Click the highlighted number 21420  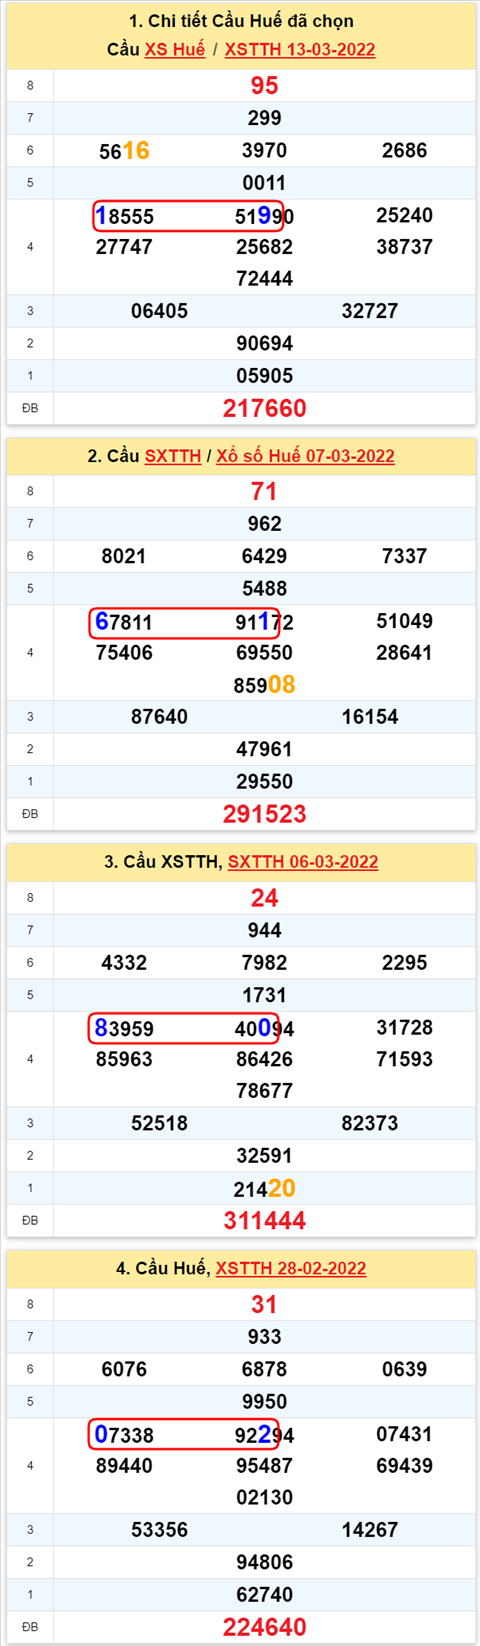tap(265, 1188)
